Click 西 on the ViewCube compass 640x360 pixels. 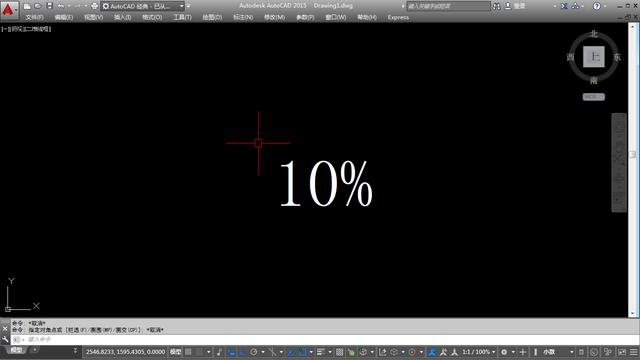pyautogui.click(x=570, y=57)
